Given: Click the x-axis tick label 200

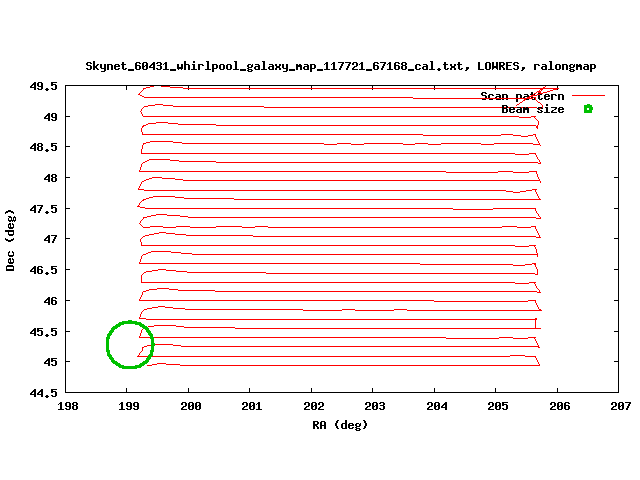Looking at the screenshot, I should coord(190,406).
